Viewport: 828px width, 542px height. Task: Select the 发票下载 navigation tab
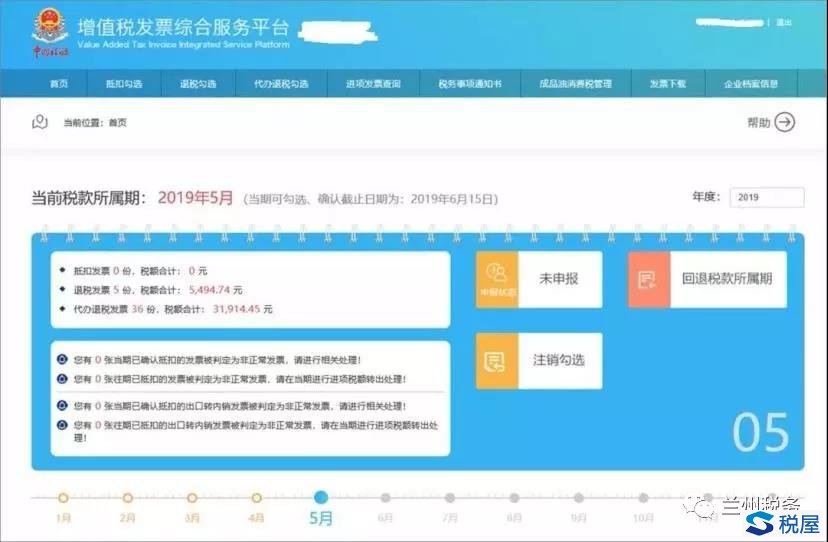point(667,84)
